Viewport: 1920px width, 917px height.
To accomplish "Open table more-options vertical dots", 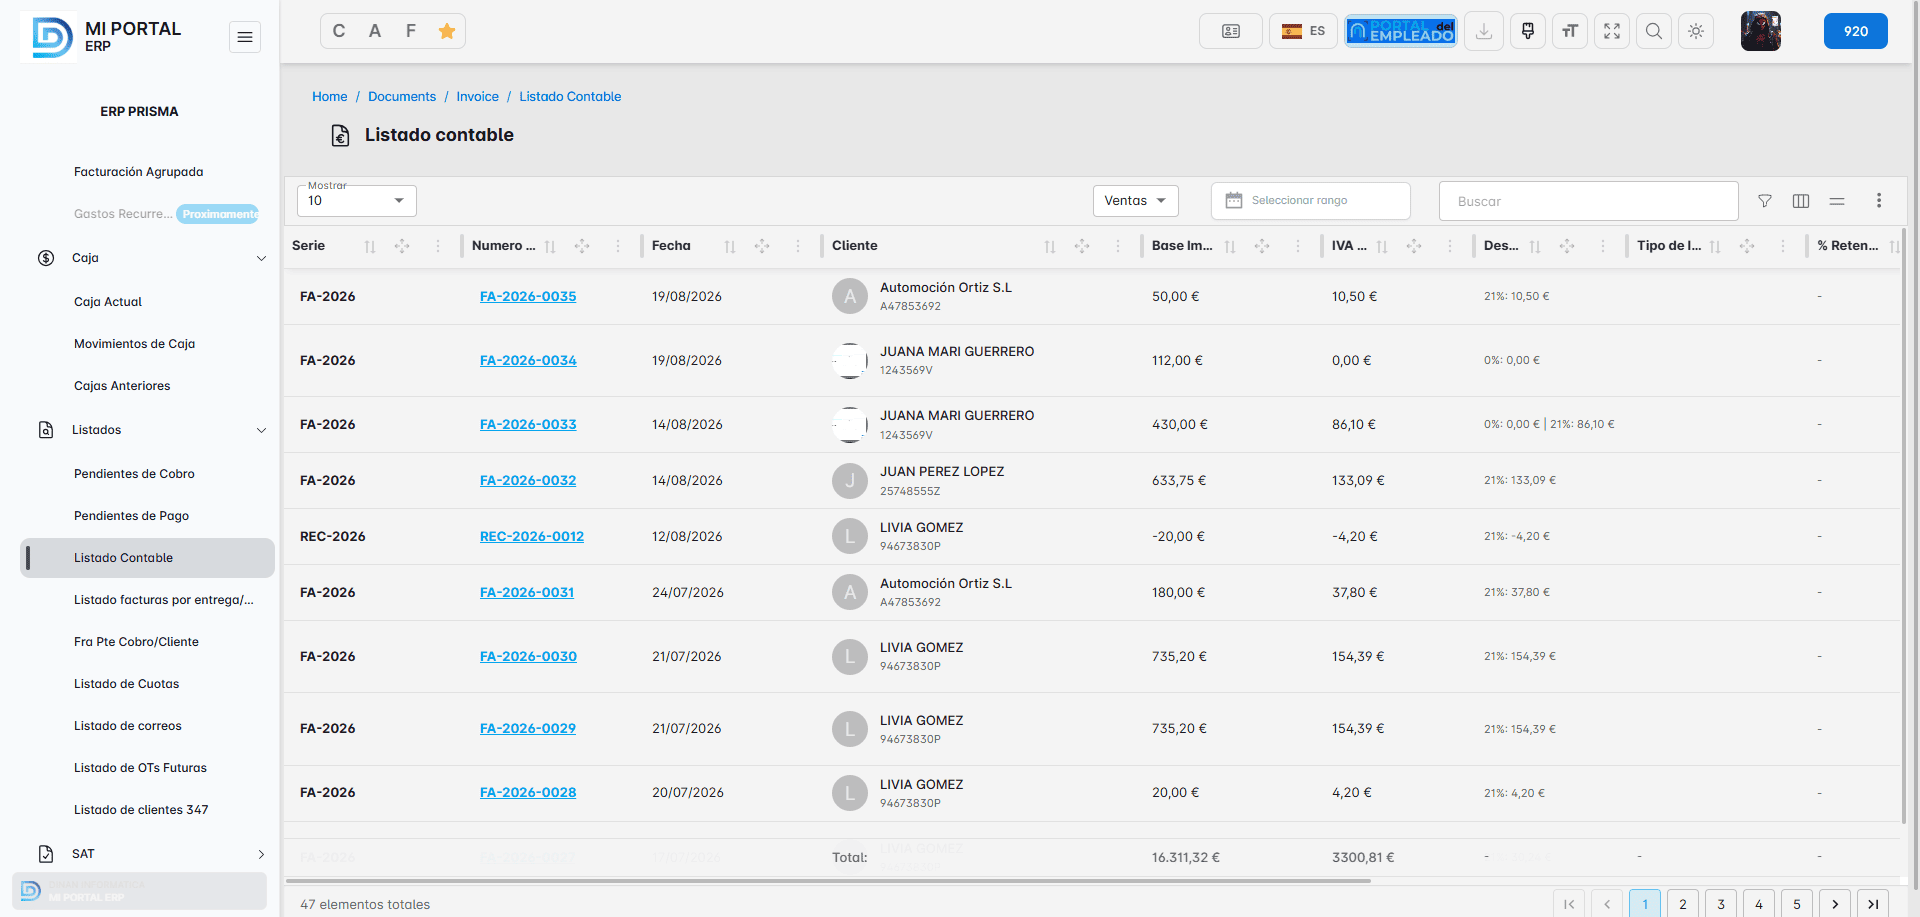I will 1879,201.
